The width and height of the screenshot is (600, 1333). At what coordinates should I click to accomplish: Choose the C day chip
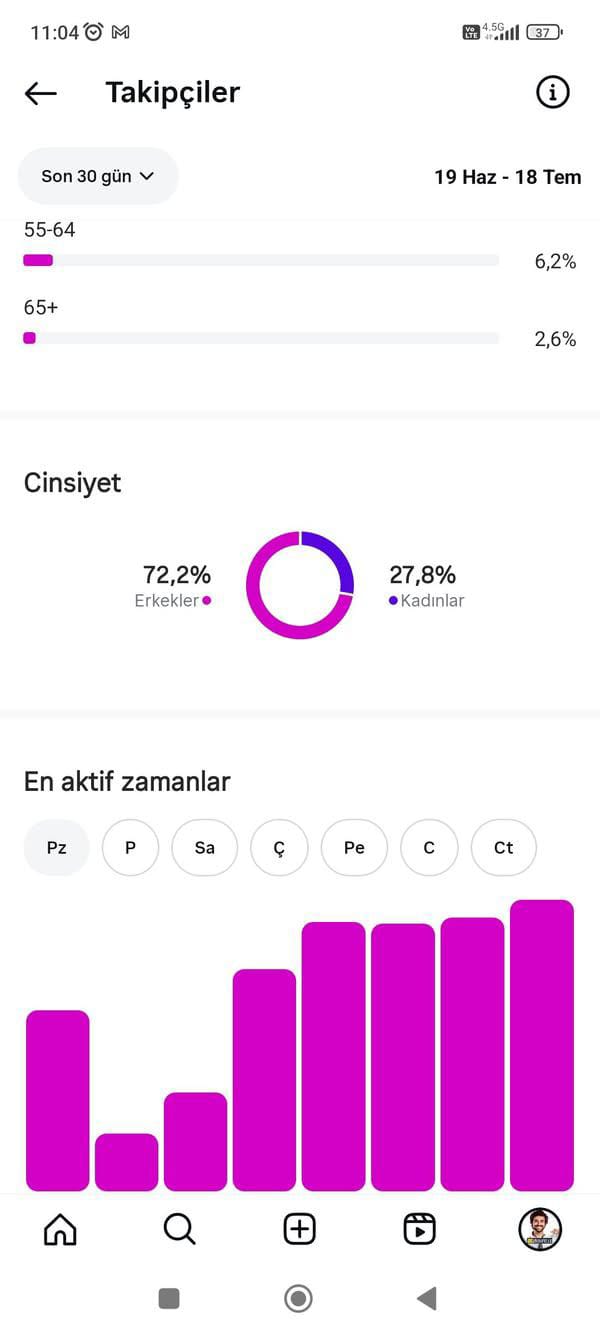coord(429,847)
